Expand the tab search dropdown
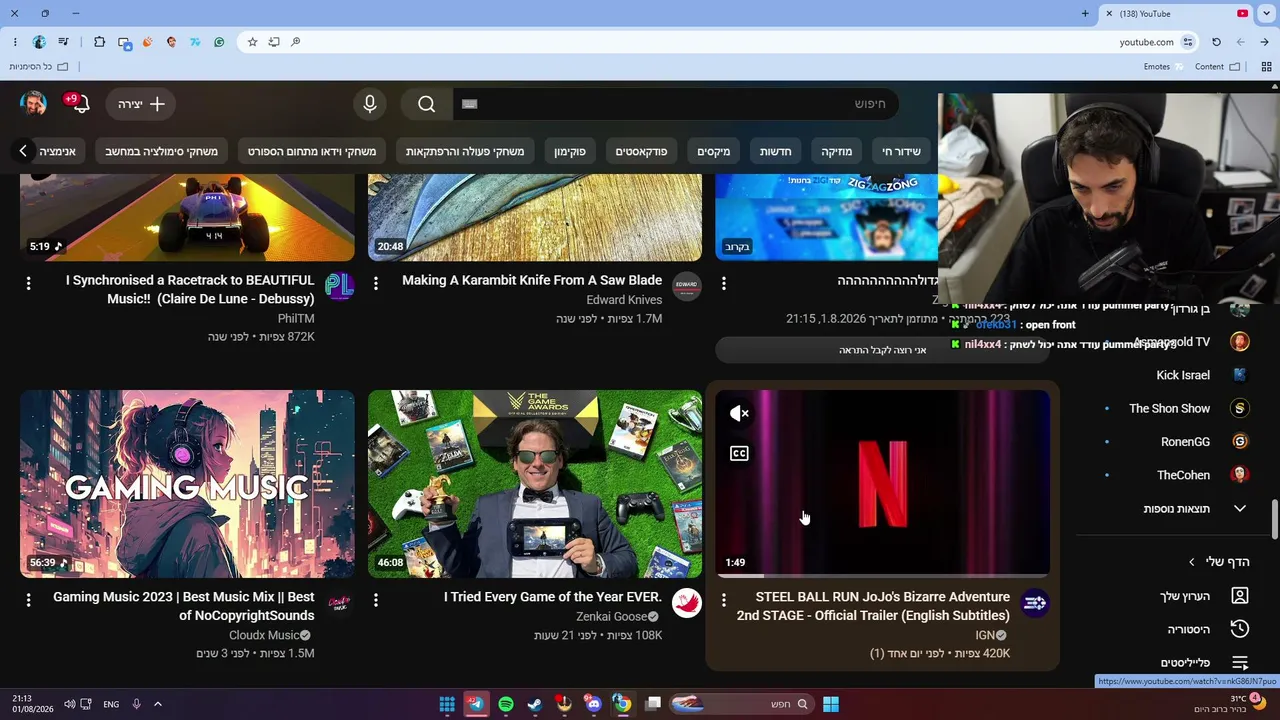 [x=1265, y=13]
